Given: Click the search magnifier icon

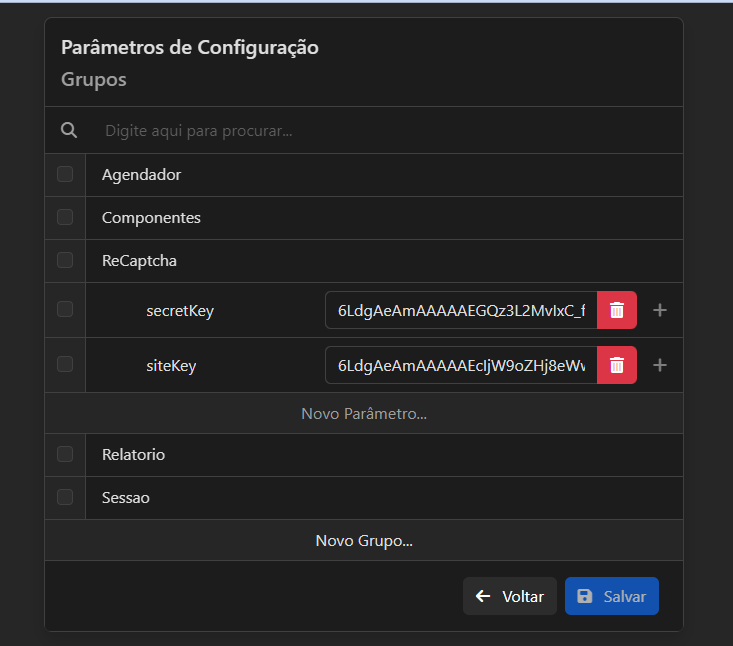Looking at the screenshot, I should [x=69, y=130].
